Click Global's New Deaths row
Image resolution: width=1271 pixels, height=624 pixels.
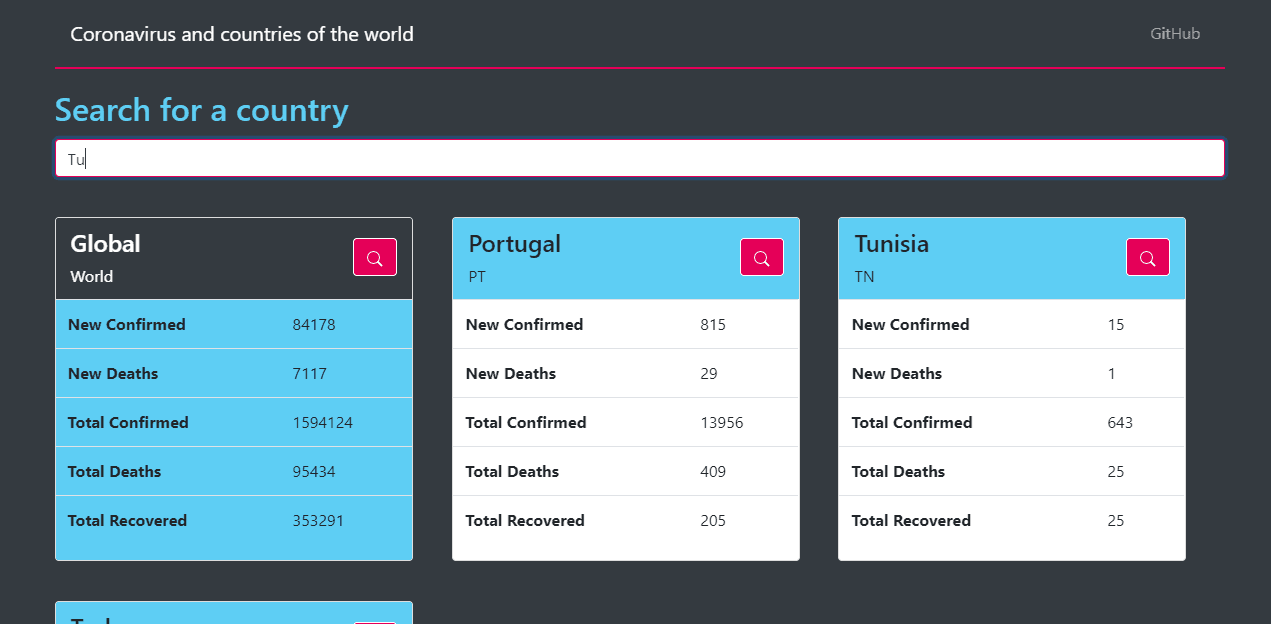(234, 373)
